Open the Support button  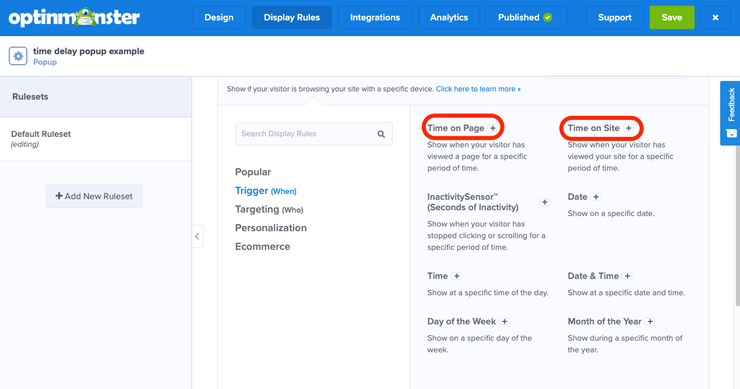click(x=614, y=17)
